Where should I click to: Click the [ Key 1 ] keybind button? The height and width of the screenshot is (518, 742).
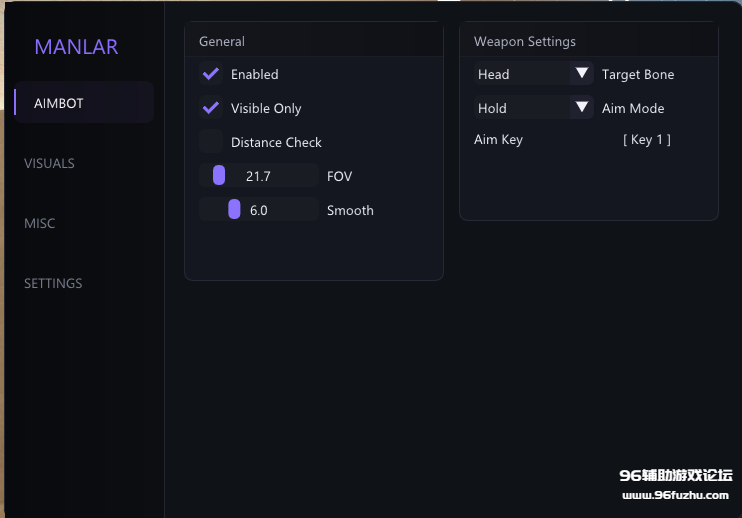pyautogui.click(x=647, y=140)
